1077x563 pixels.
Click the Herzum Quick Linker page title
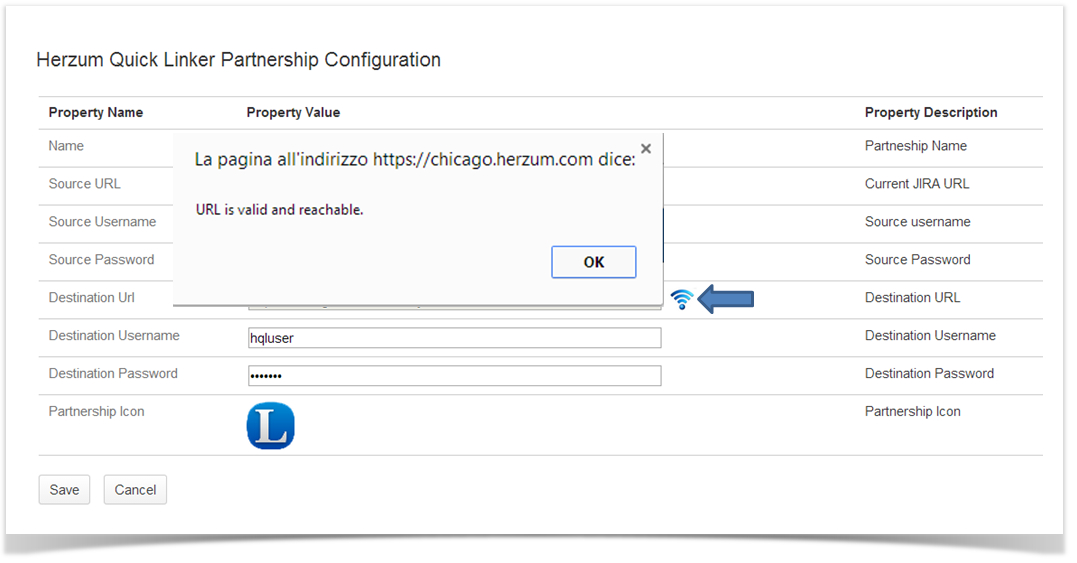[x=238, y=60]
